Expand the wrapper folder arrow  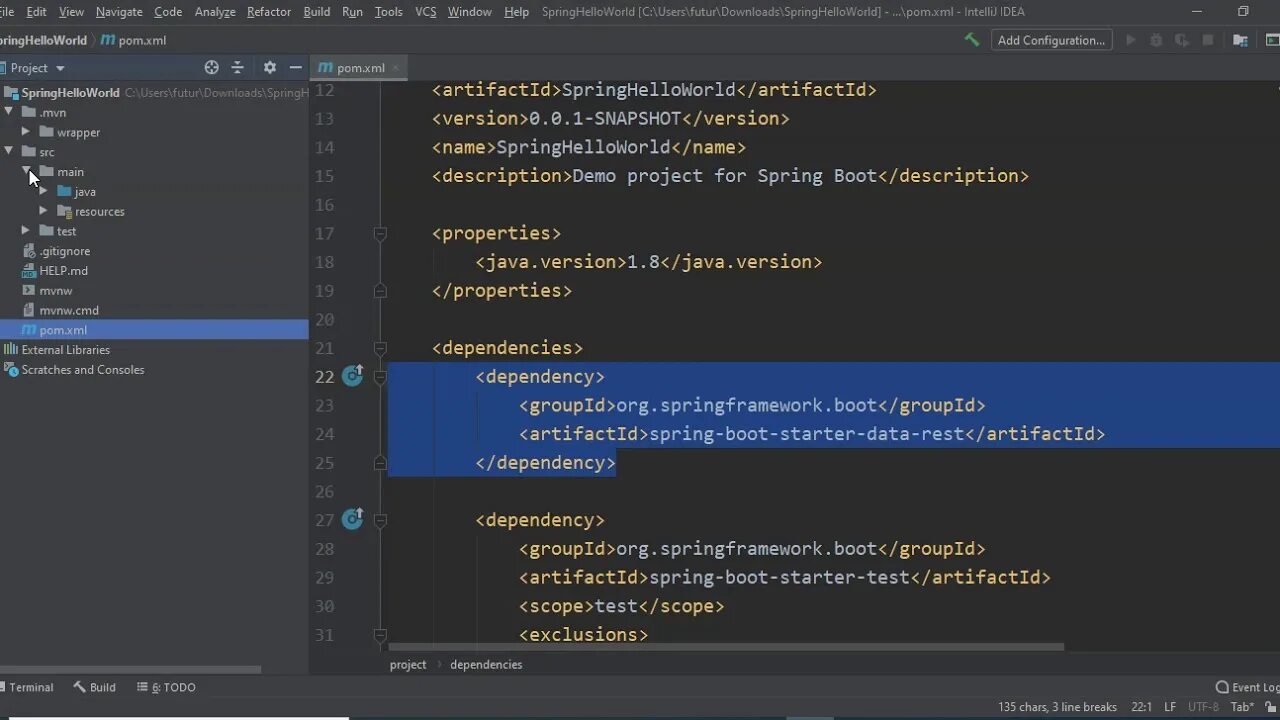pyautogui.click(x=26, y=132)
